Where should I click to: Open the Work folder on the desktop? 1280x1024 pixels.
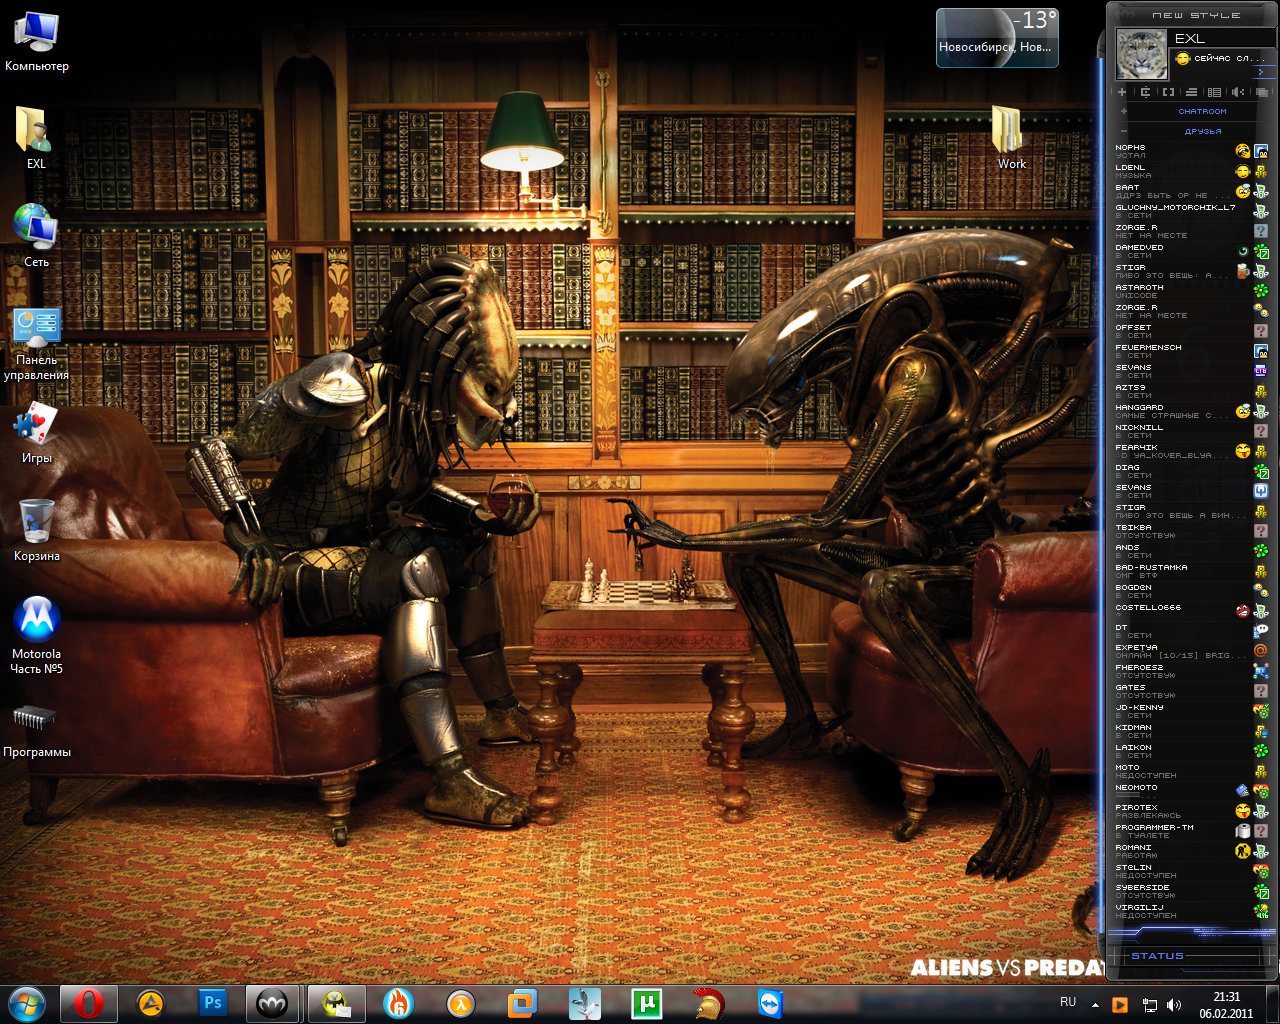(1011, 138)
